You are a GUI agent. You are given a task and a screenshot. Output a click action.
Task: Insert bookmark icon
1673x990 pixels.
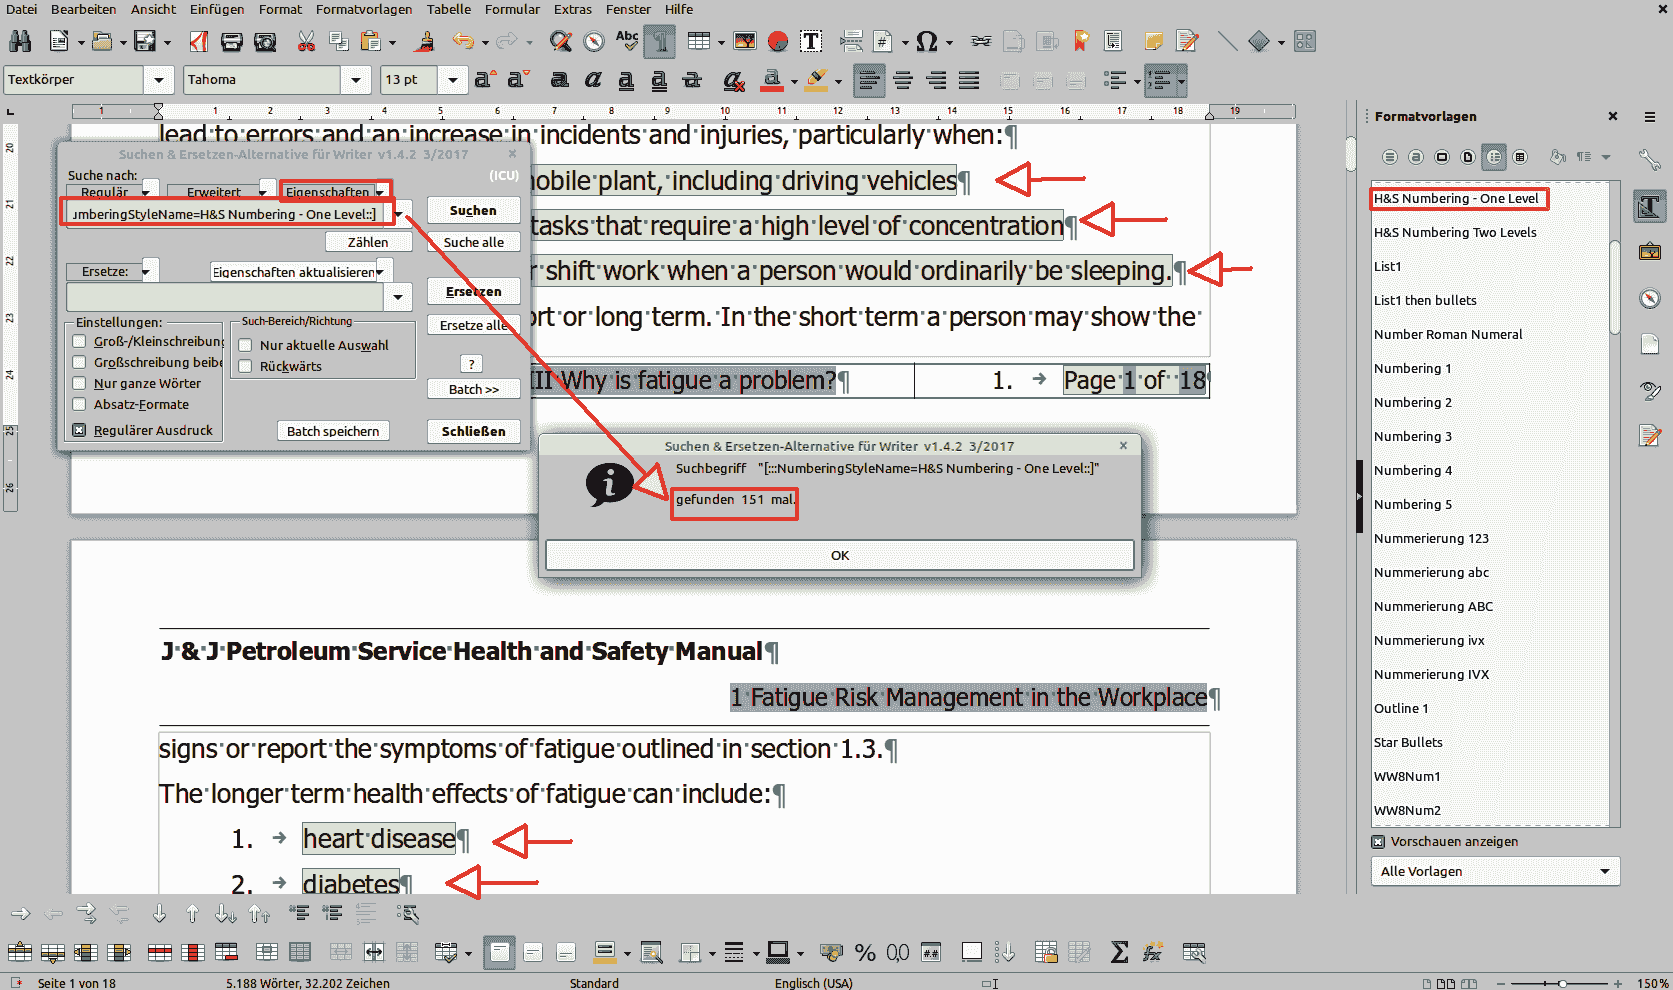1081,41
